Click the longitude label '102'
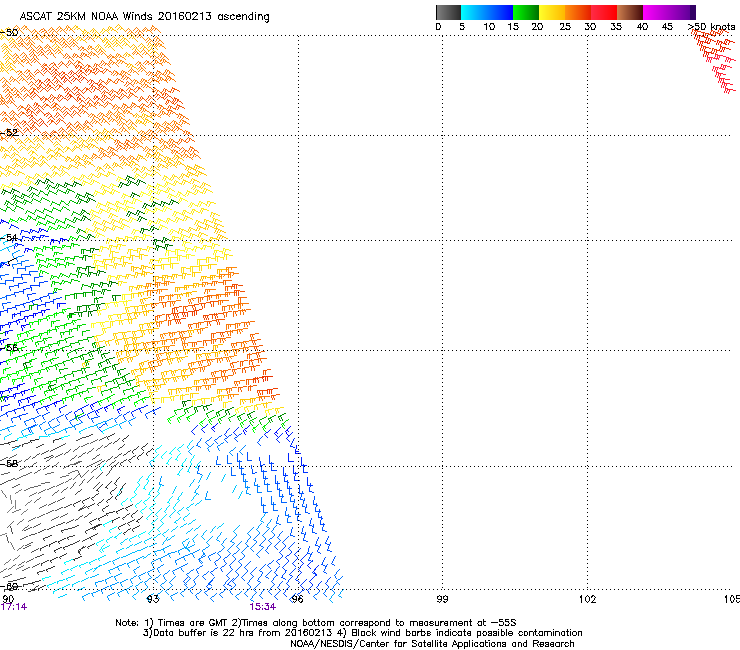 [588, 599]
